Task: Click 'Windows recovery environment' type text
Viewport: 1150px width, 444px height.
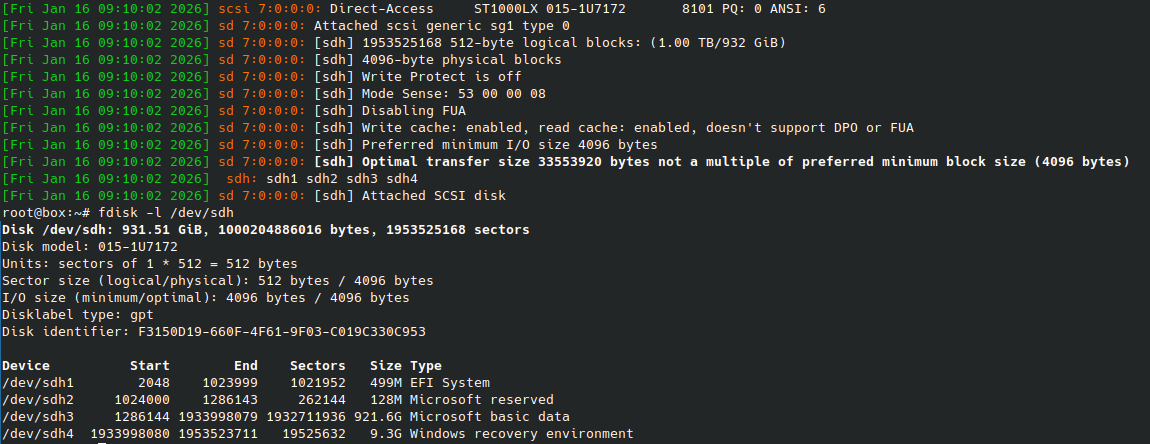Action: point(522,433)
